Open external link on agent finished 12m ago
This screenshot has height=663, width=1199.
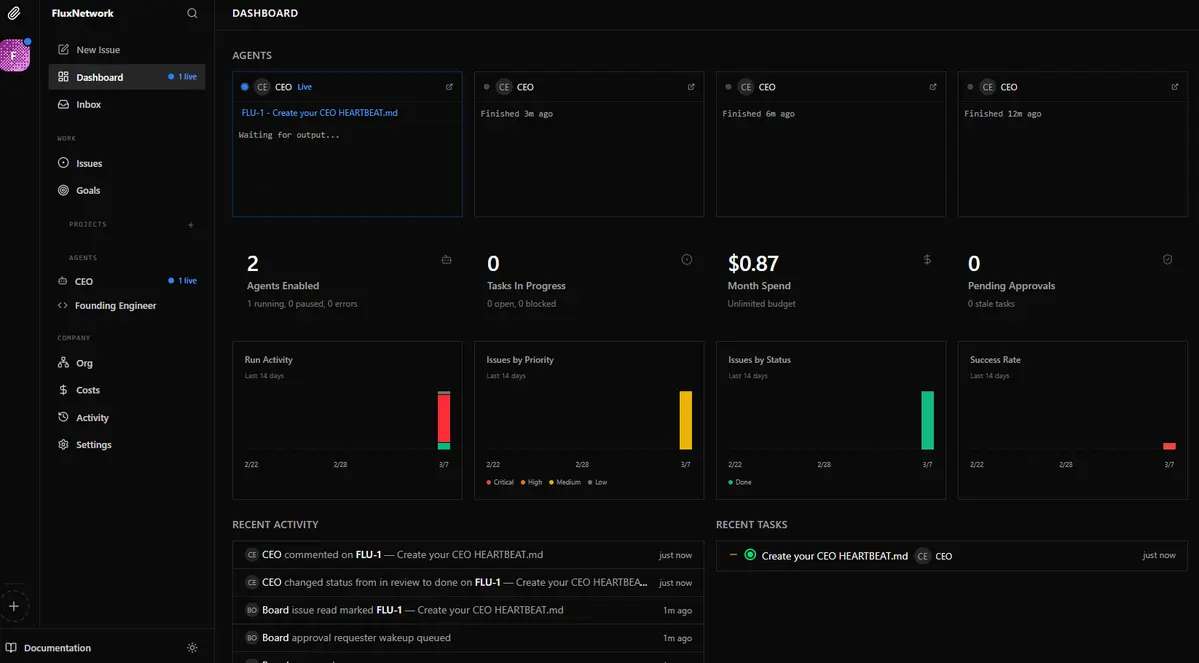coord(1175,87)
